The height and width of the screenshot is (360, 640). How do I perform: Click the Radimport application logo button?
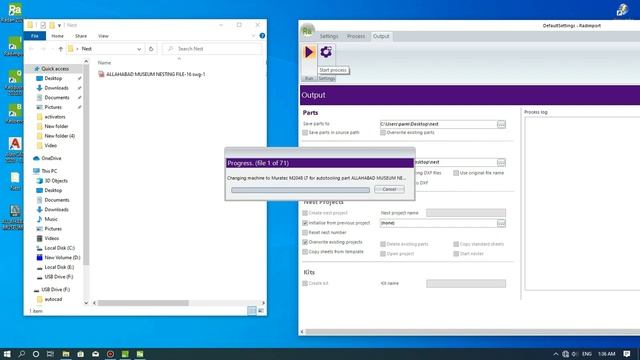click(307, 31)
